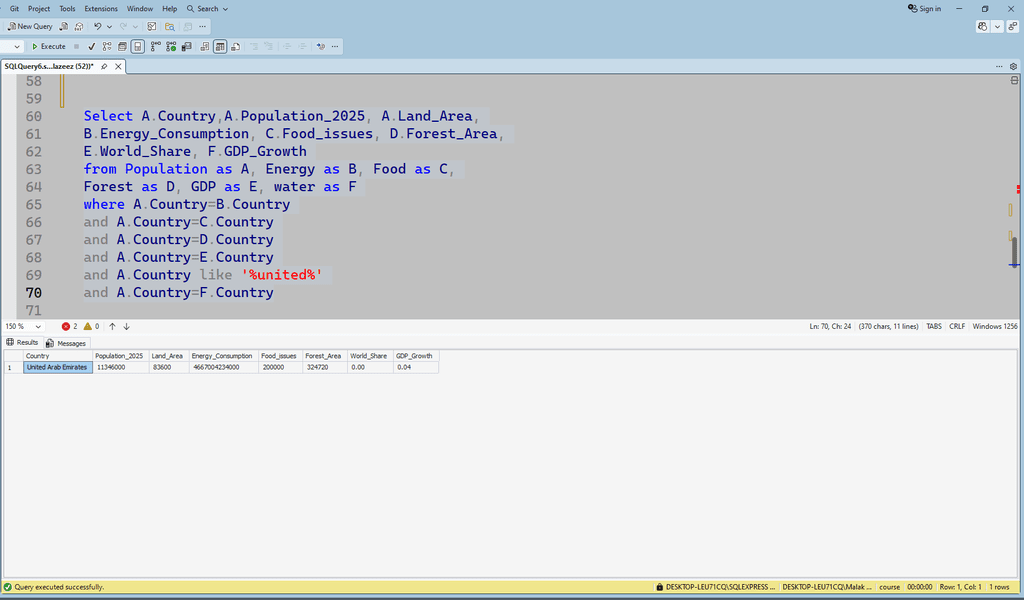Click the Execute query button
Viewport: 1024px width, 600px height.
(48, 46)
